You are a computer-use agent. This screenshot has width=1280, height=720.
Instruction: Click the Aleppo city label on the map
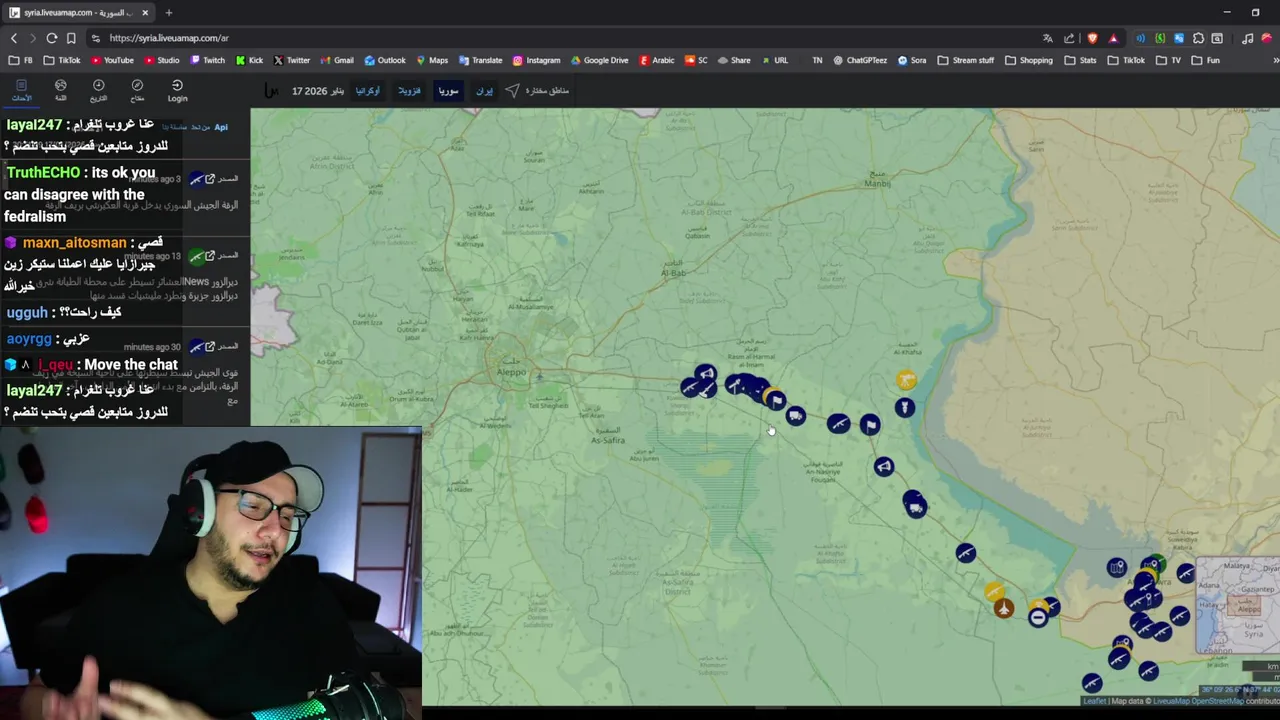pyautogui.click(x=511, y=372)
